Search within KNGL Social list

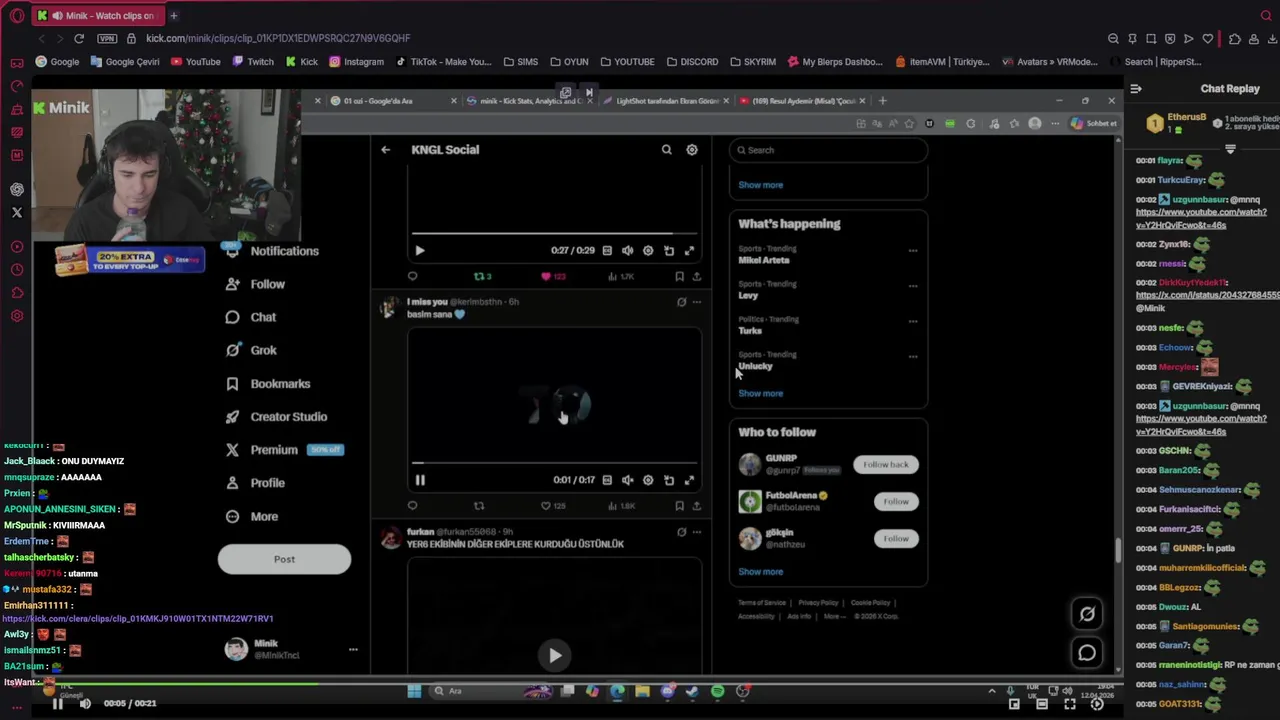click(x=666, y=150)
